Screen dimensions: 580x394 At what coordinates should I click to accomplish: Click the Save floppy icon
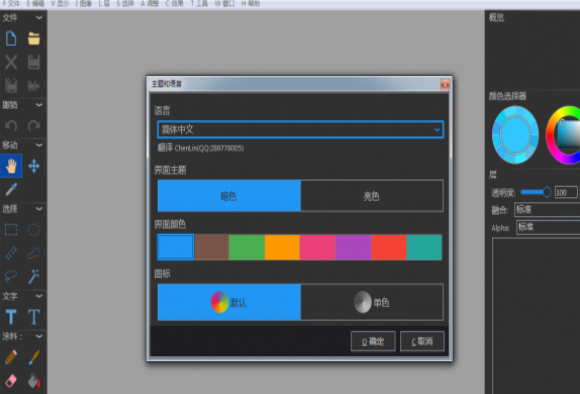click(x=34, y=62)
